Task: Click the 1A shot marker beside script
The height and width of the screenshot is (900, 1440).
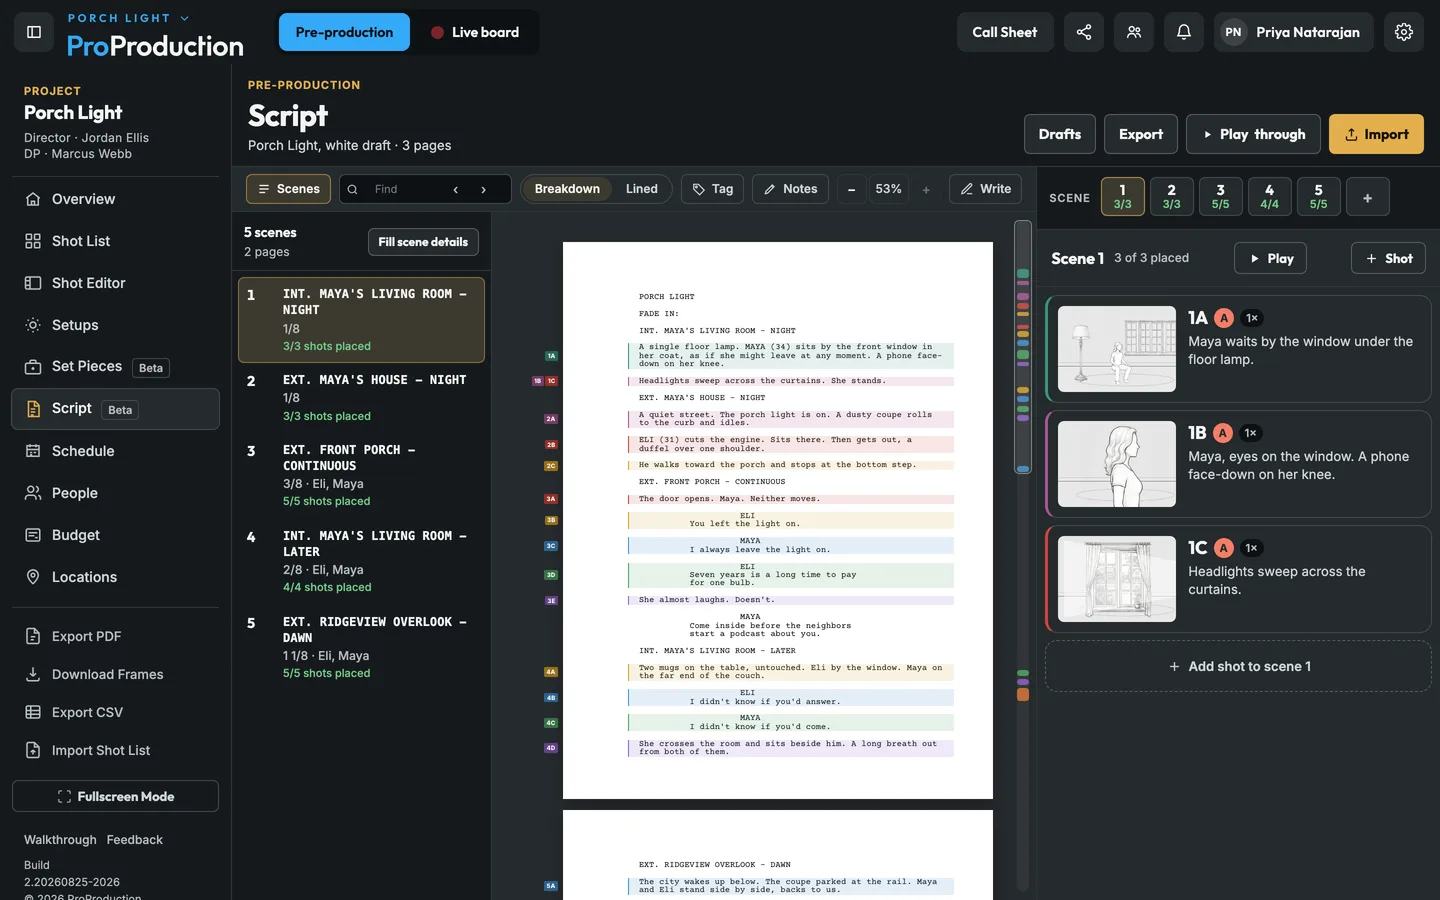Action: (x=551, y=356)
